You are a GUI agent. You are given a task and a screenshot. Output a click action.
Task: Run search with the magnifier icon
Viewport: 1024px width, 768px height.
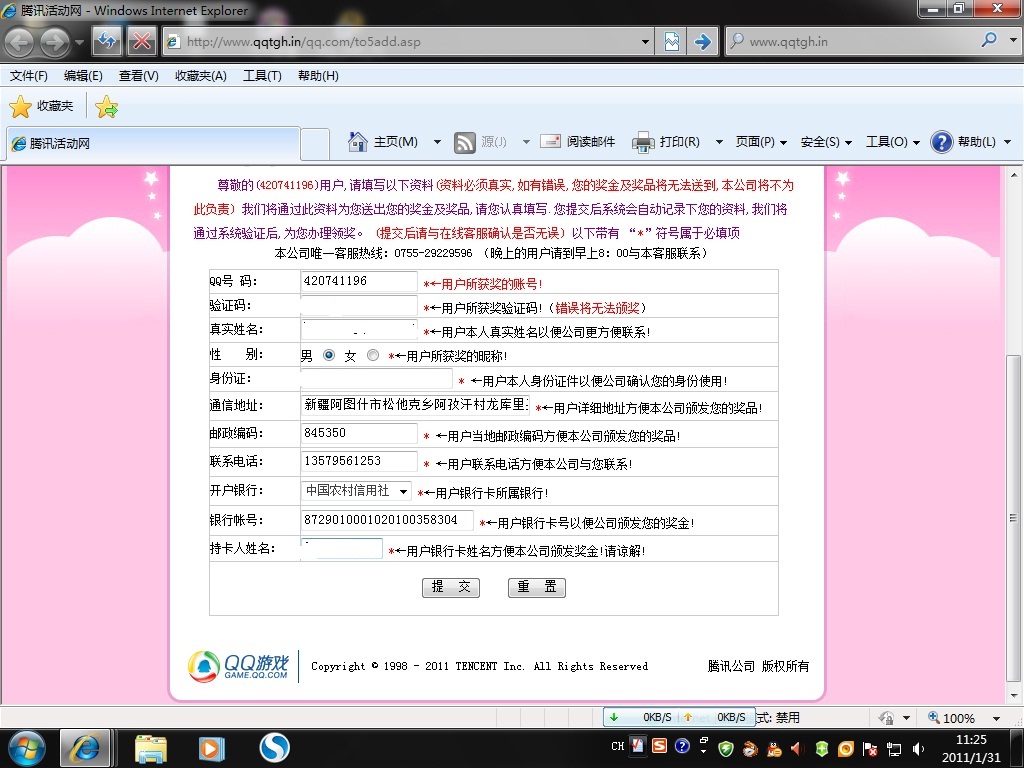tap(989, 40)
